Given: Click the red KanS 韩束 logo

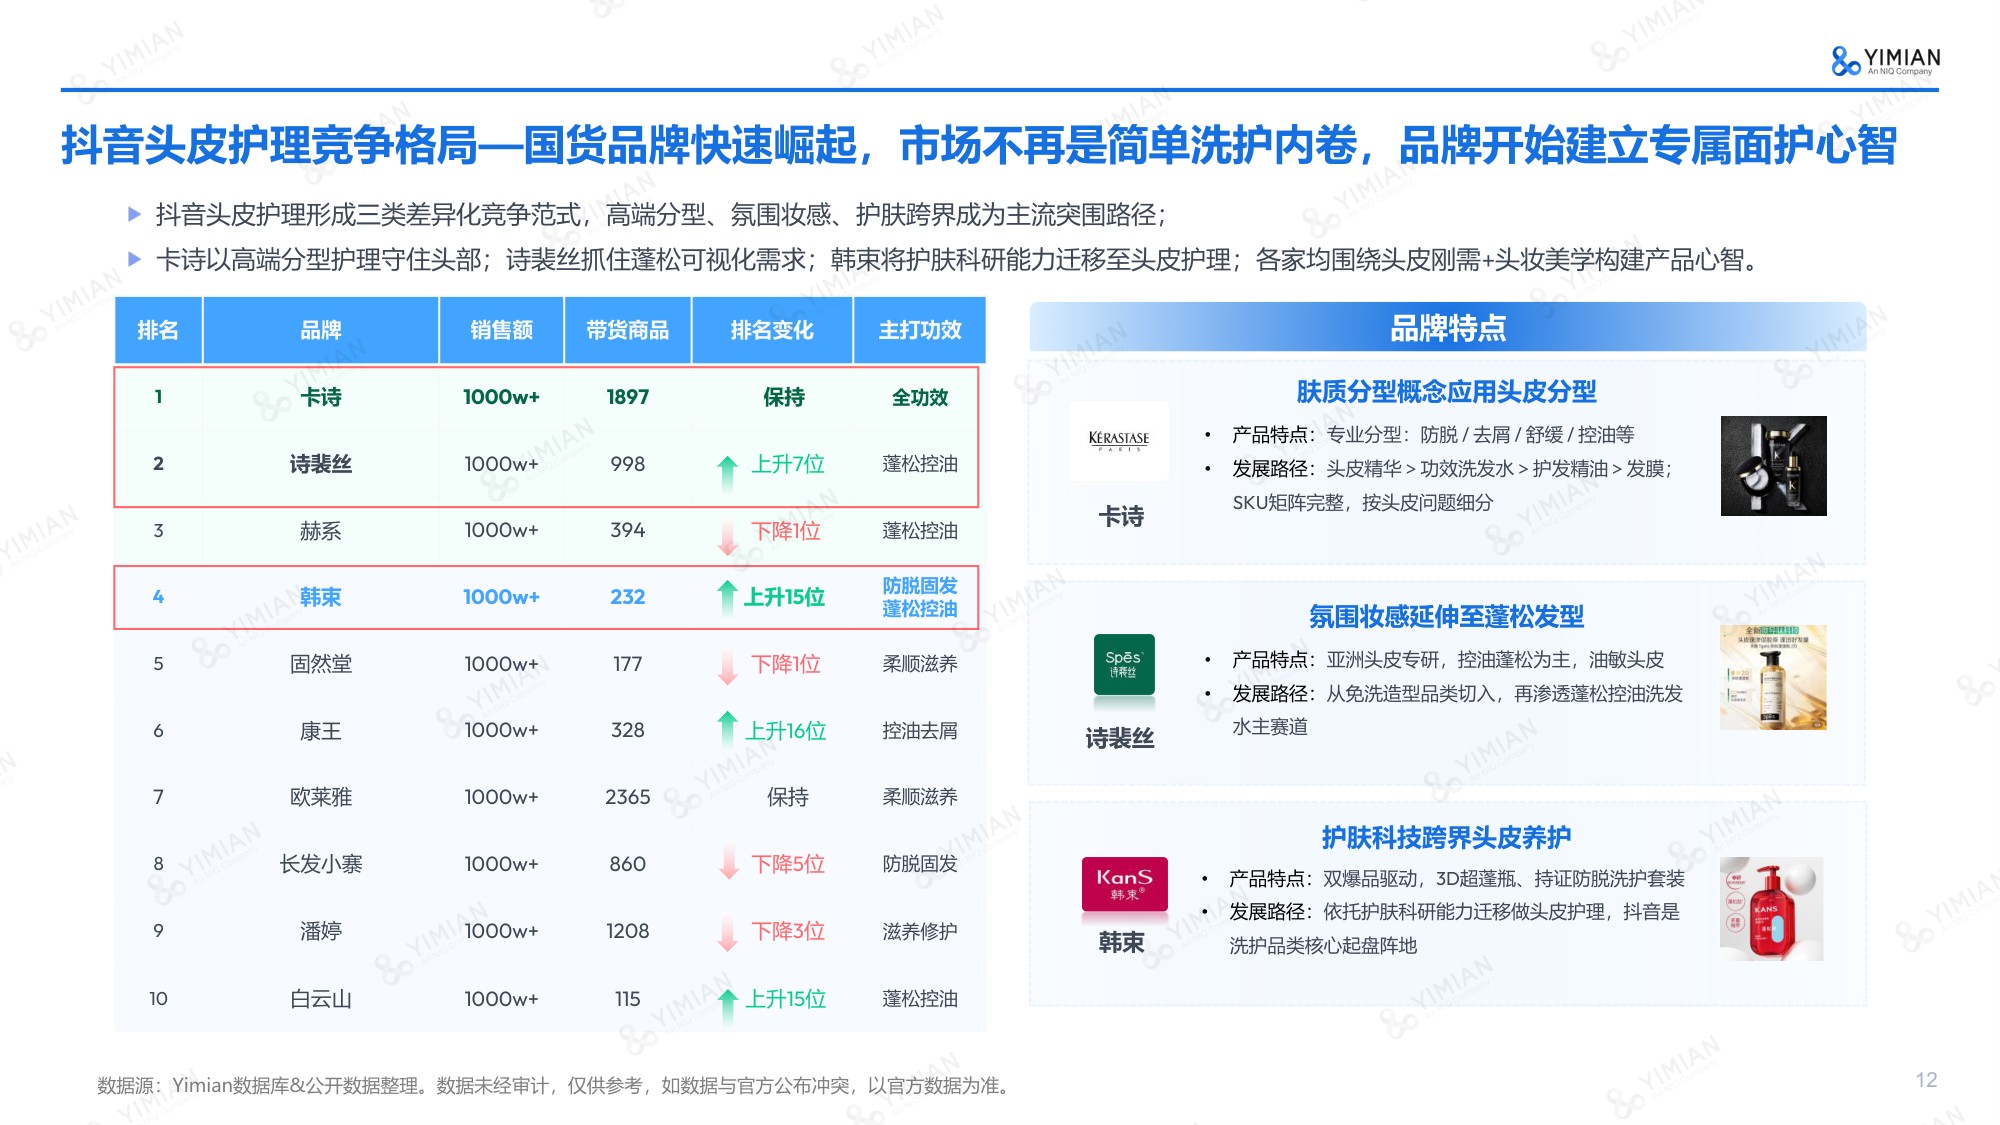Looking at the screenshot, I should click(1124, 884).
